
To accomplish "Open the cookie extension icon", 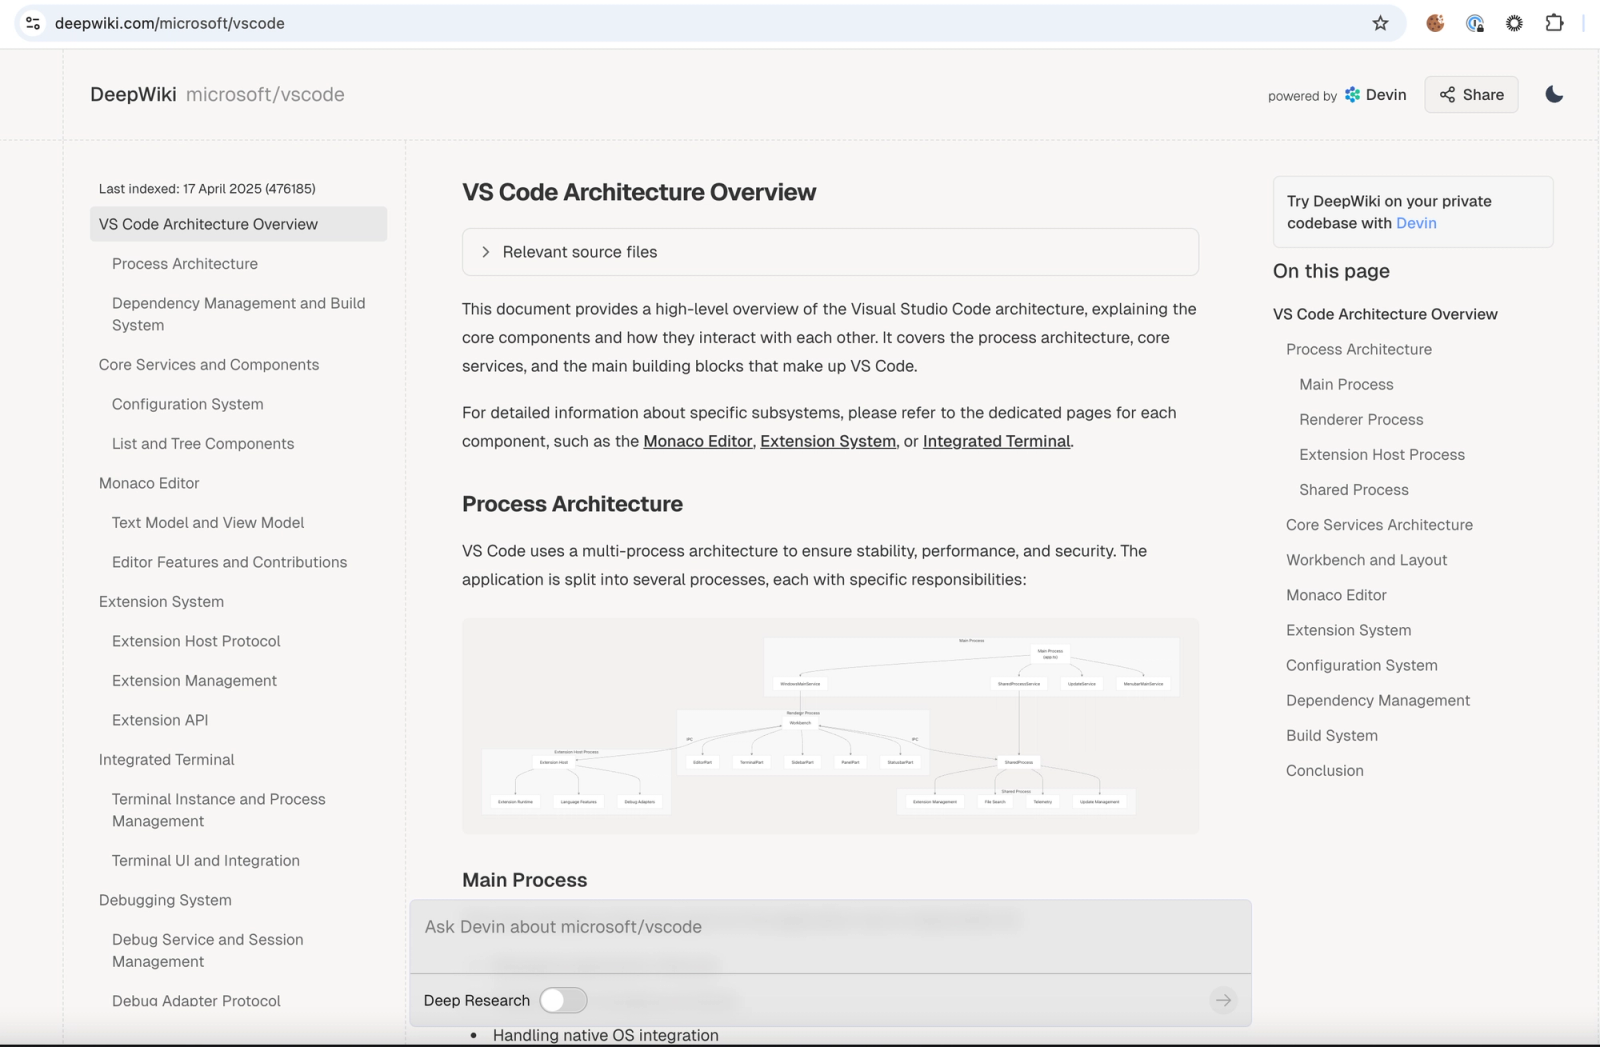I will coord(1435,23).
